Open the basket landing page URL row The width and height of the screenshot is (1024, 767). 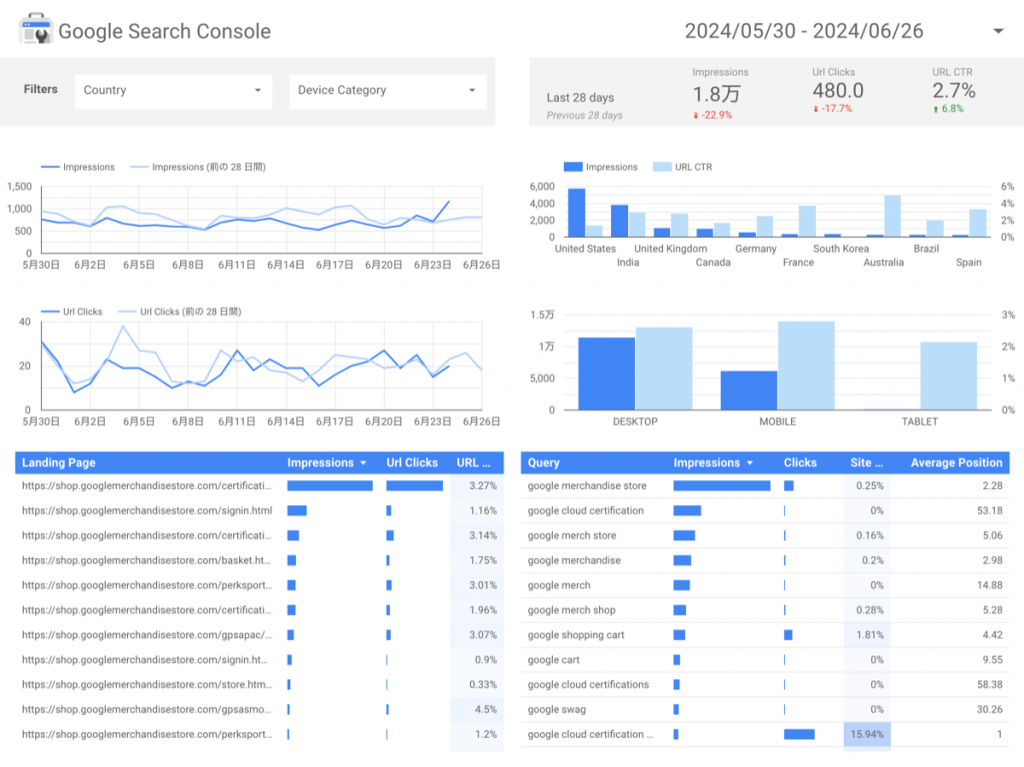259,560
